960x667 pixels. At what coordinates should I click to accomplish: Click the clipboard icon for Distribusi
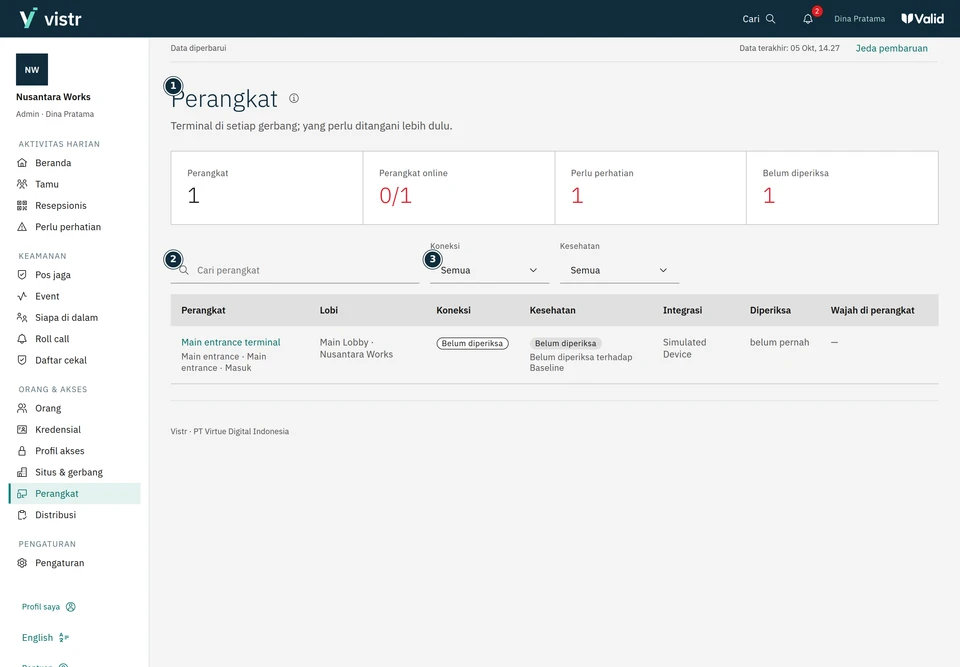click(x=22, y=515)
